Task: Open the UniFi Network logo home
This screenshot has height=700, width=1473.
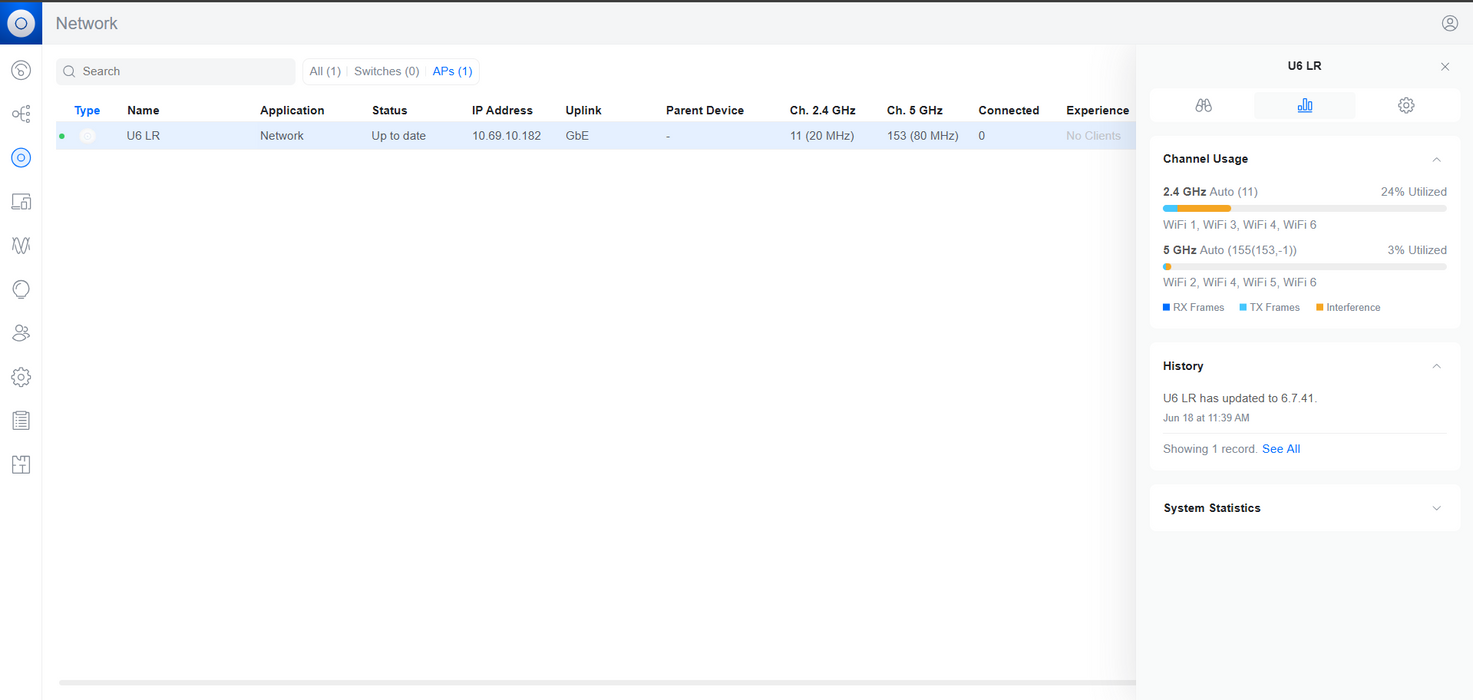Action: [x=21, y=23]
